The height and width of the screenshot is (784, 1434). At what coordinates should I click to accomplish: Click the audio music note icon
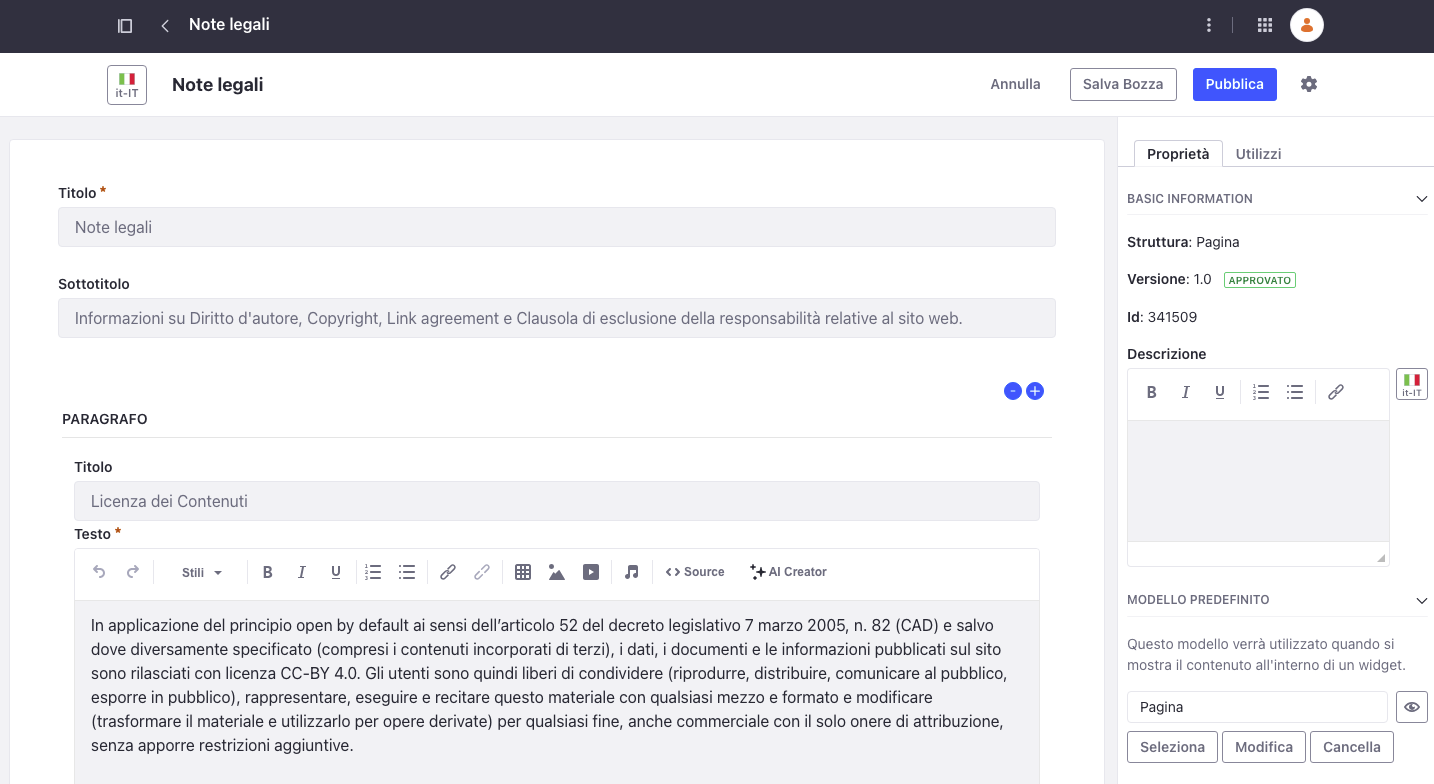tap(631, 572)
